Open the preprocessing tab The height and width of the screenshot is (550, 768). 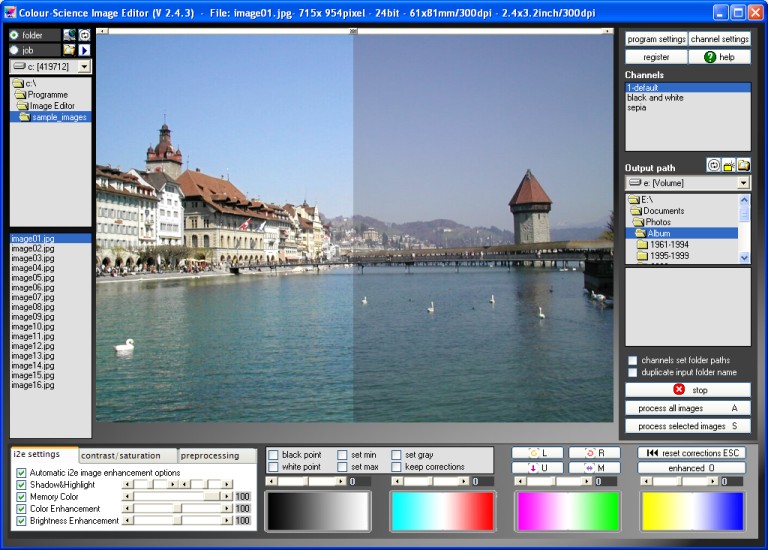click(x=210, y=456)
